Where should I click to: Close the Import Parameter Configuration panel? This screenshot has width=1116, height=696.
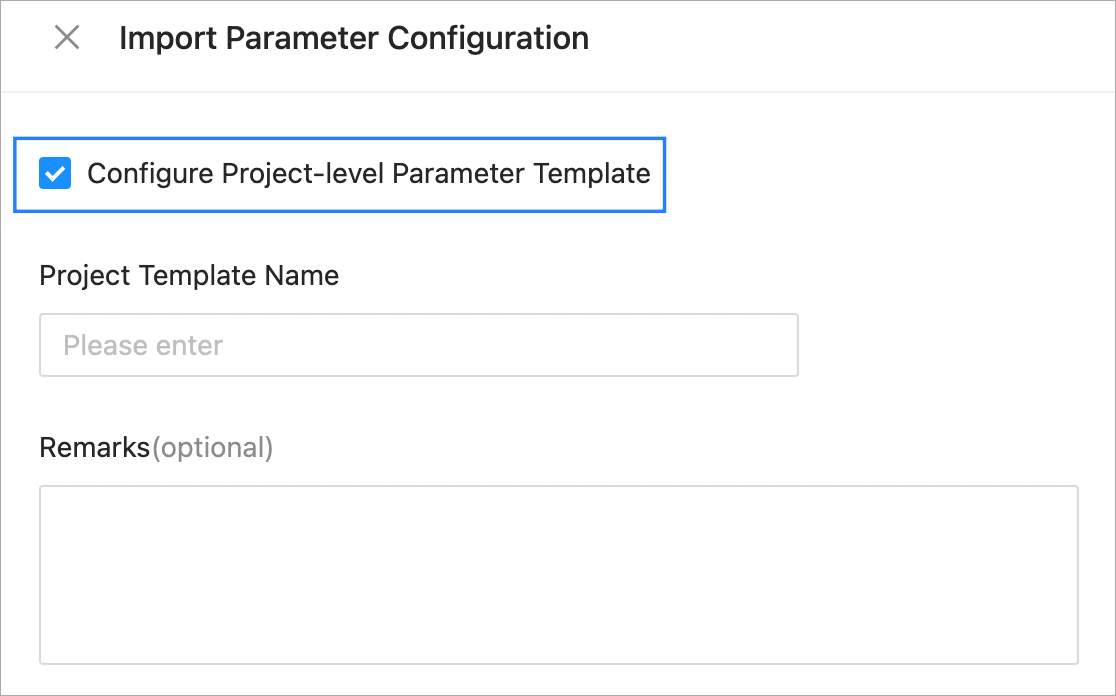(x=67, y=38)
